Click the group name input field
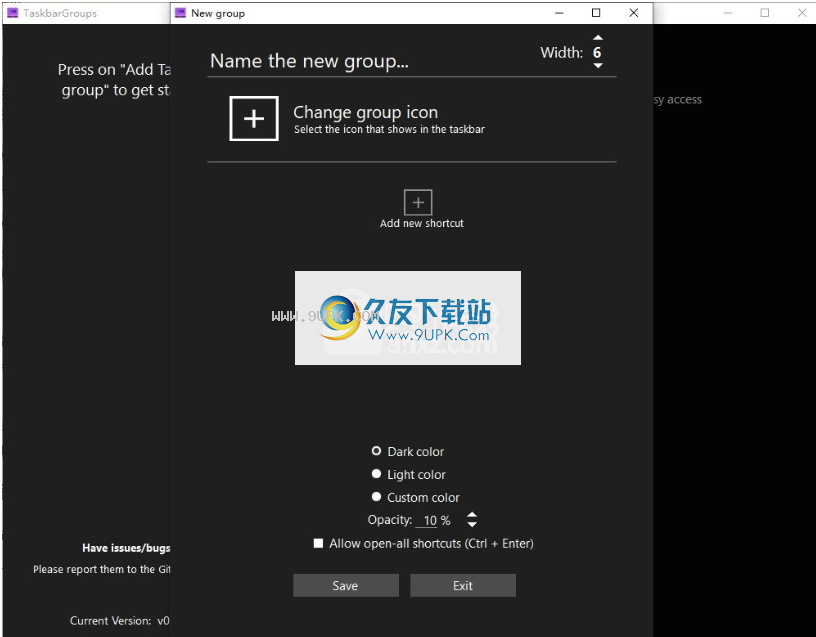The image size is (816, 637). (x=364, y=61)
